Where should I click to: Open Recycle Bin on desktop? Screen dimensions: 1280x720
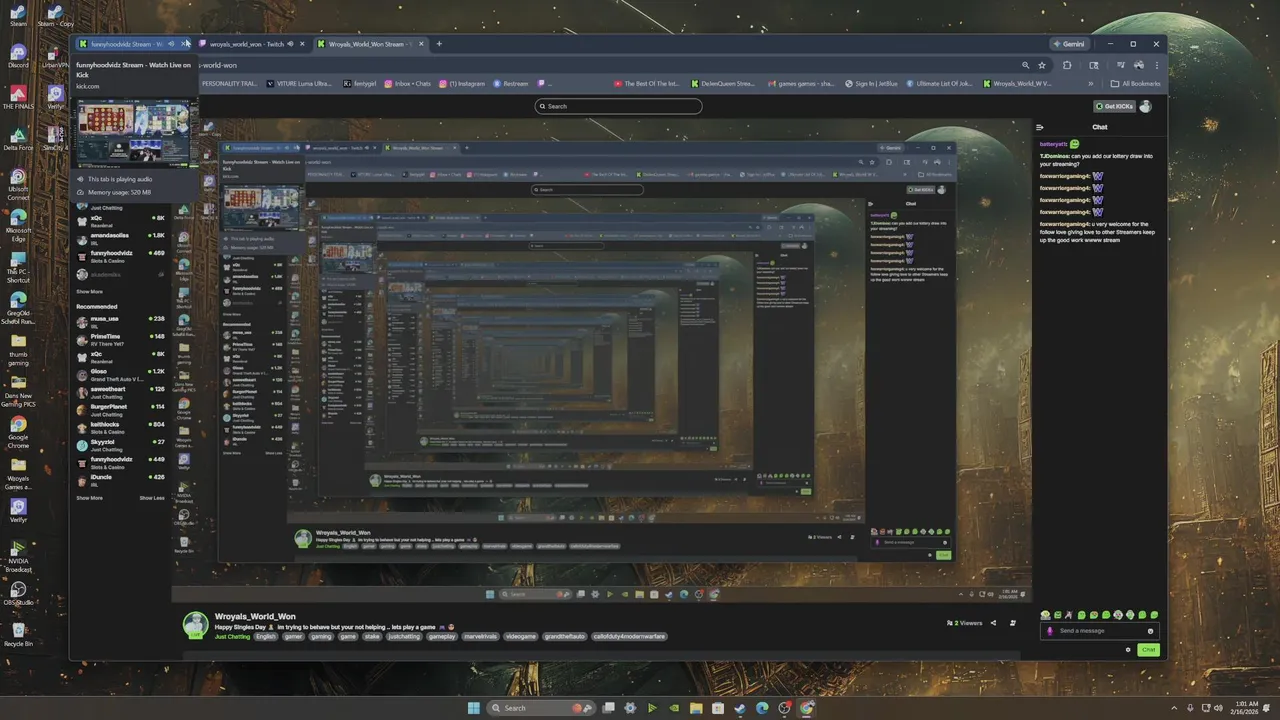click(18, 636)
